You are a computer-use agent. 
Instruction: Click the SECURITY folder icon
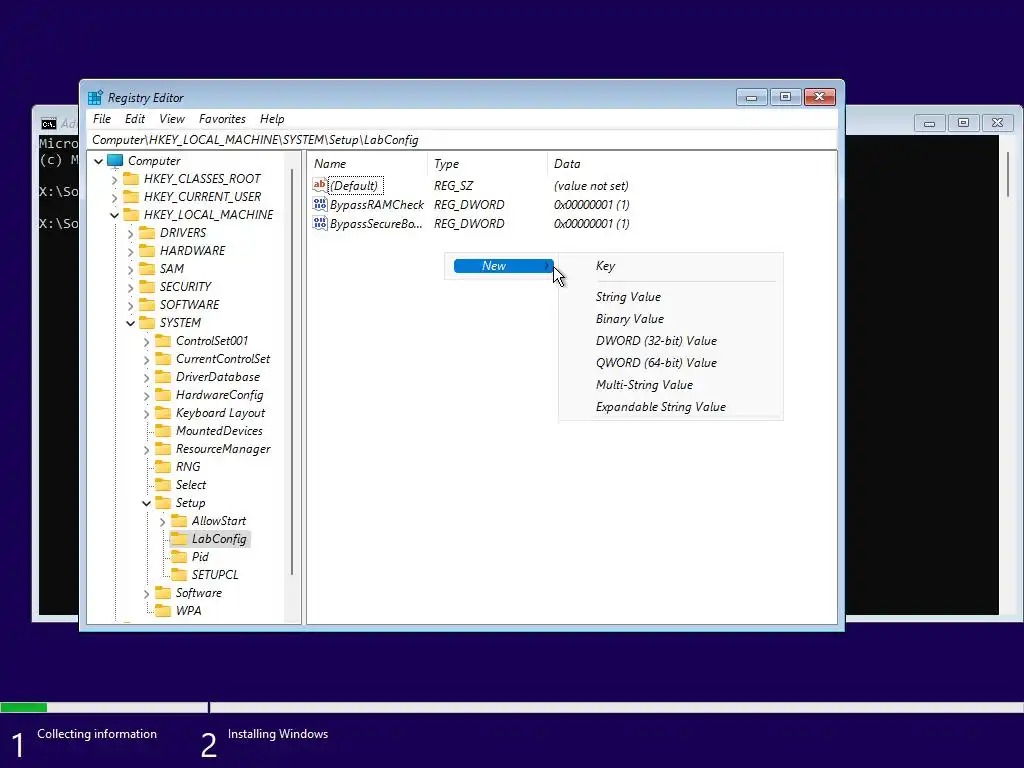tap(148, 287)
